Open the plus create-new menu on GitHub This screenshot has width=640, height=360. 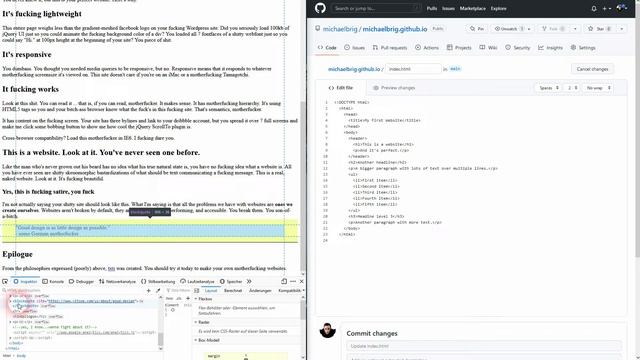tap(607, 9)
